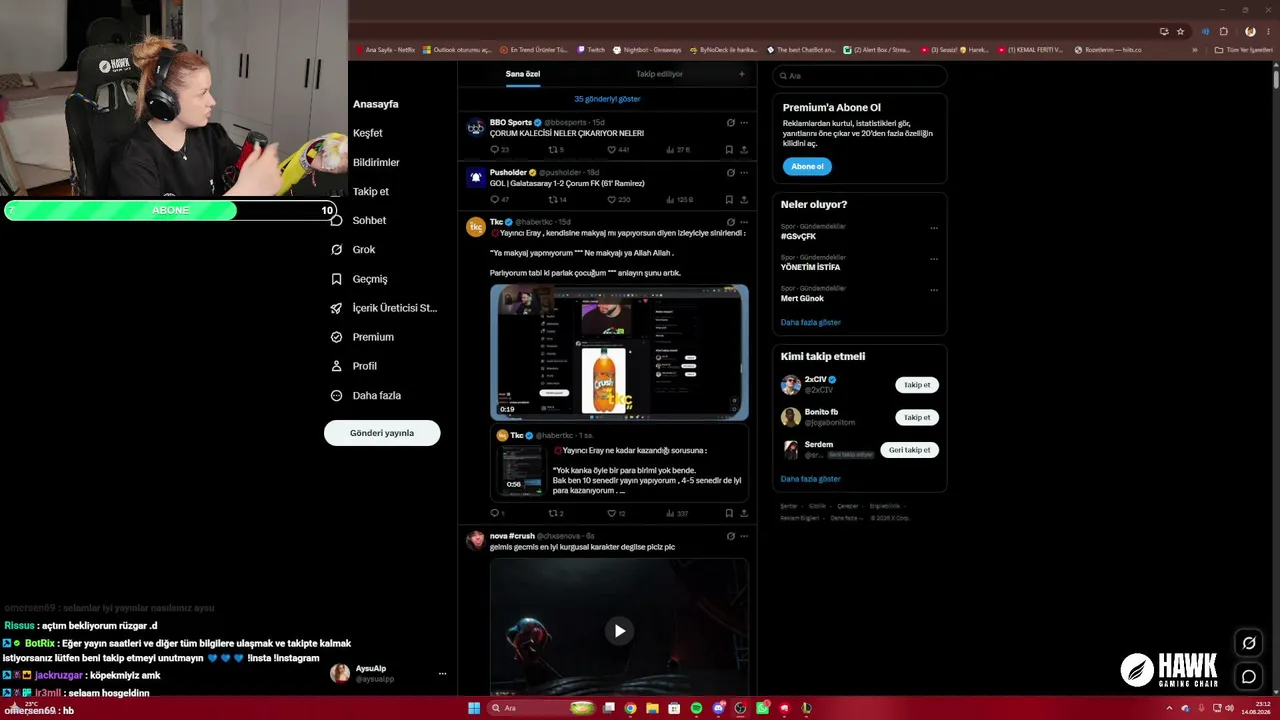Play the nova #crush post video
Screen dimensions: 1280x720
pos(619,631)
